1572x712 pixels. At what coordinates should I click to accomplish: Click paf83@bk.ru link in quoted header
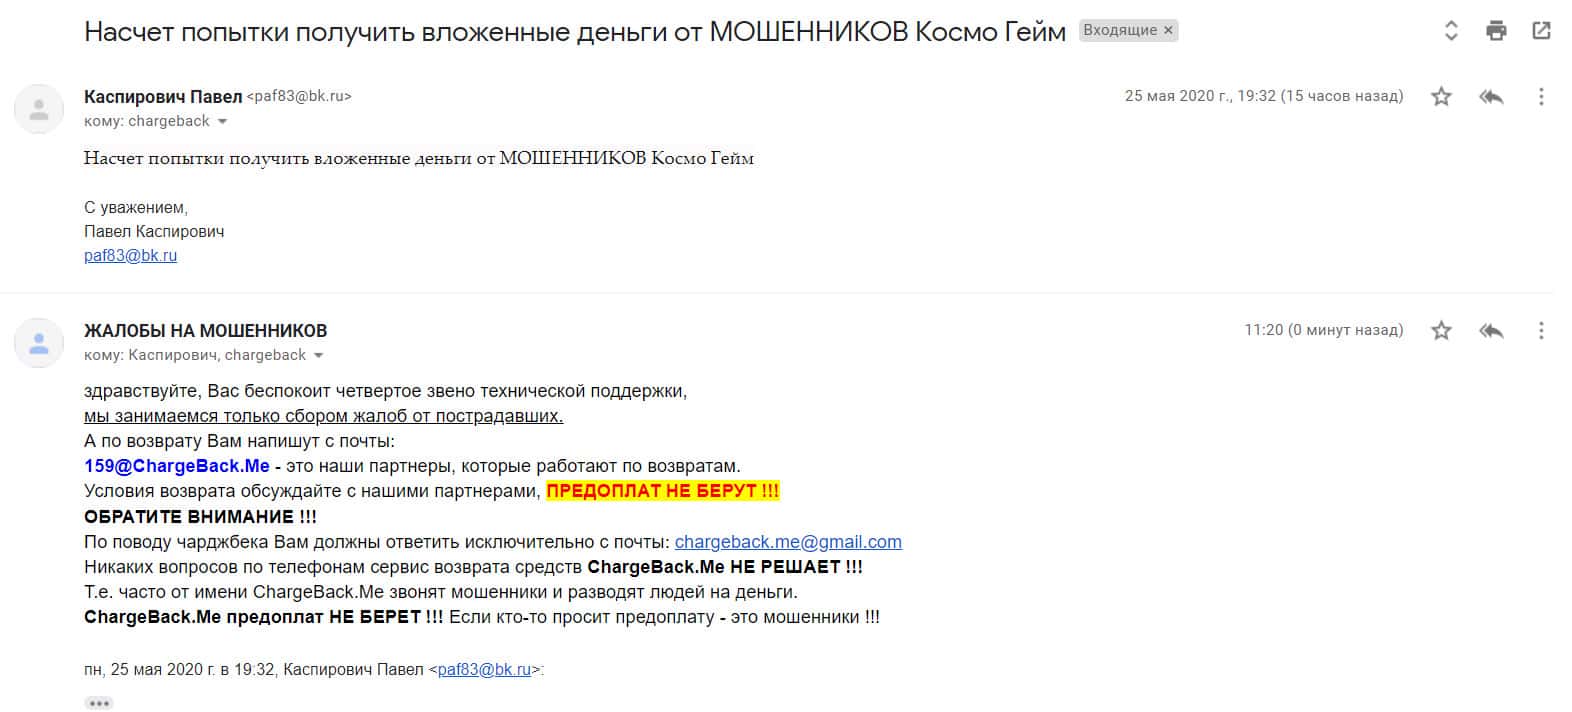[x=484, y=670]
